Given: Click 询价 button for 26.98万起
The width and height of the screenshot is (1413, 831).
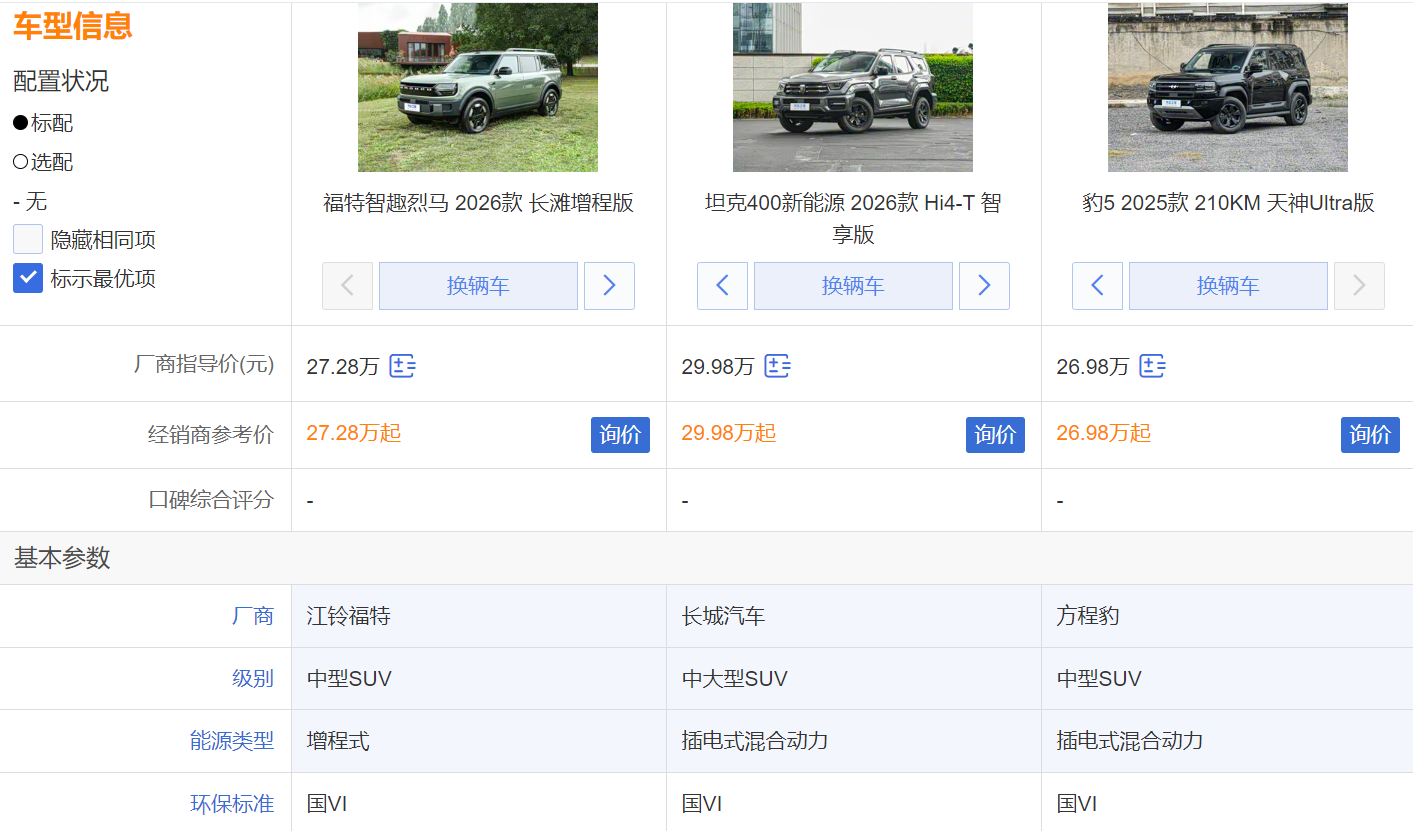Looking at the screenshot, I should coord(1370,435).
